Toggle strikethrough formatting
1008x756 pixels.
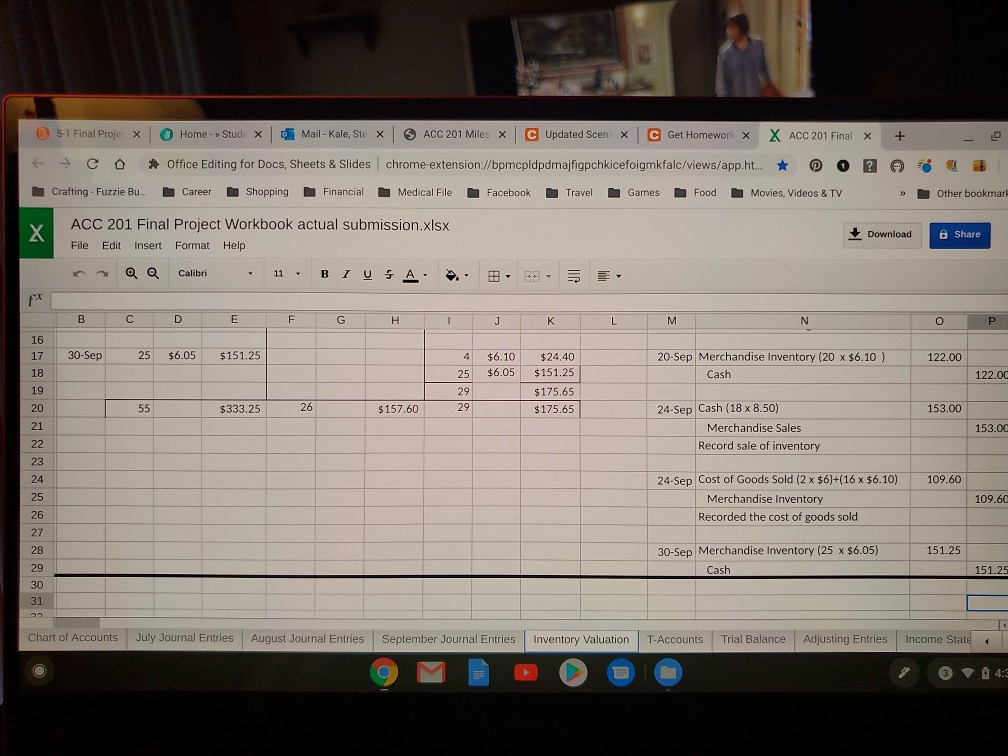pyautogui.click(x=389, y=274)
